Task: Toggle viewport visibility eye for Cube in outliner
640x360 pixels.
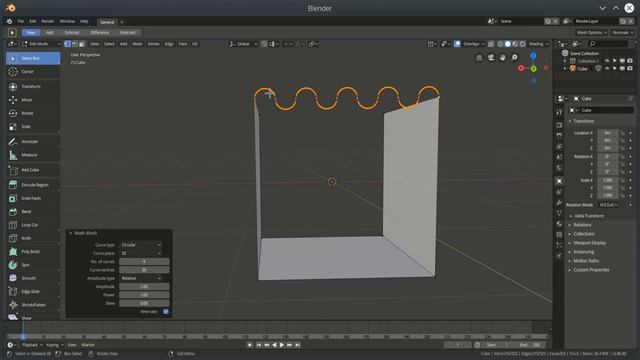Action: [607, 69]
